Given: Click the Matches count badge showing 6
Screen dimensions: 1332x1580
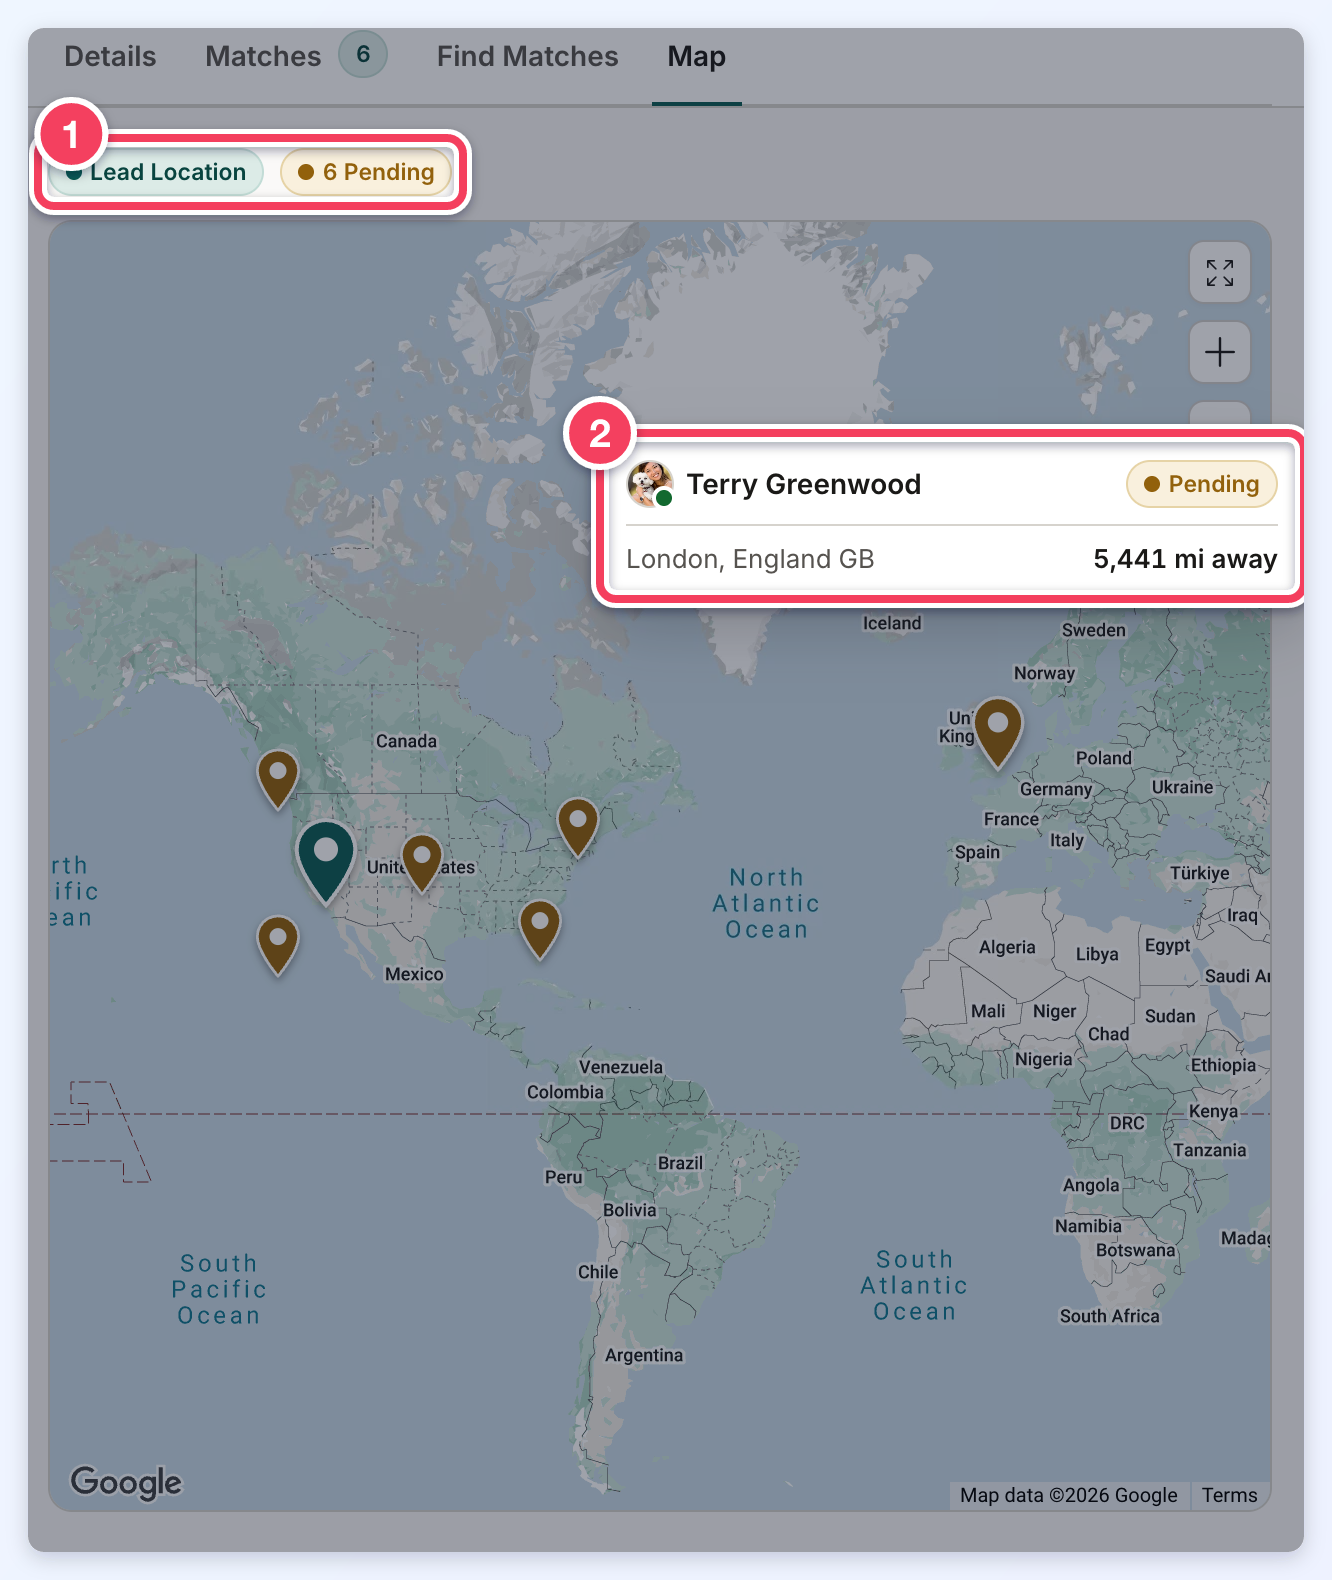Looking at the screenshot, I should click(363, 54).
